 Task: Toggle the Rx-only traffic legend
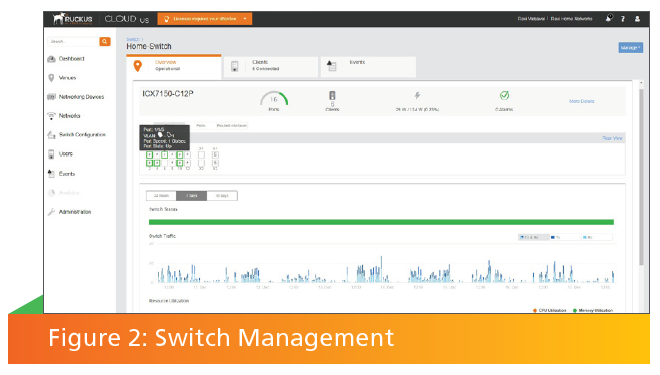[x=596, y=237]
